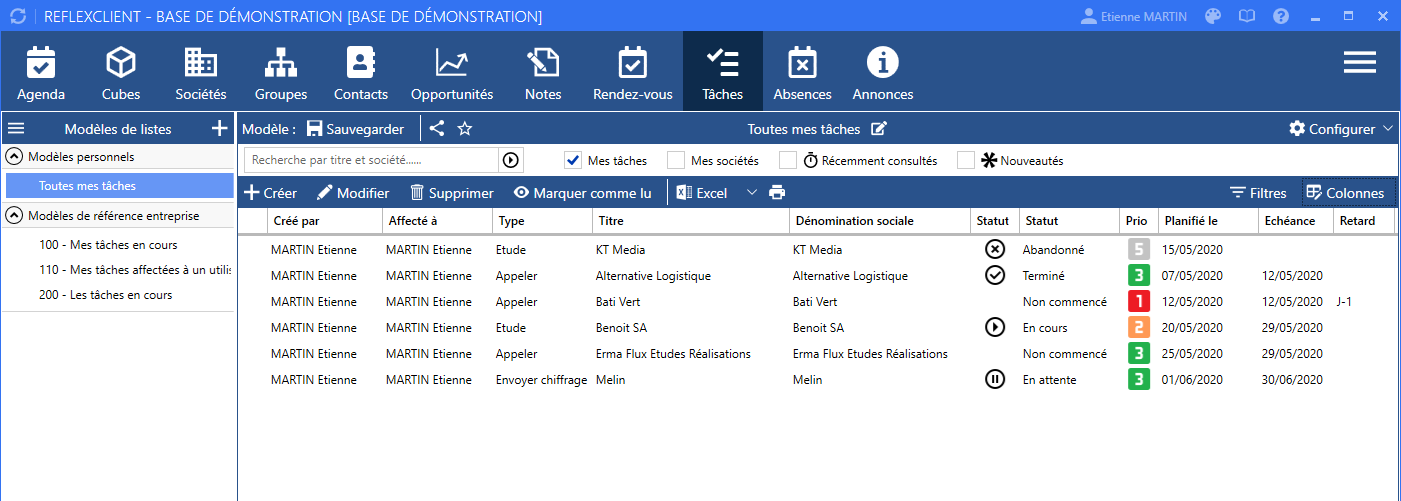Image resolution: width=1401 pixels, height=501 pixels.
Task: Edit the 'Toutes mes tâches' title pencil icon
Action: (x=878, y=128)
